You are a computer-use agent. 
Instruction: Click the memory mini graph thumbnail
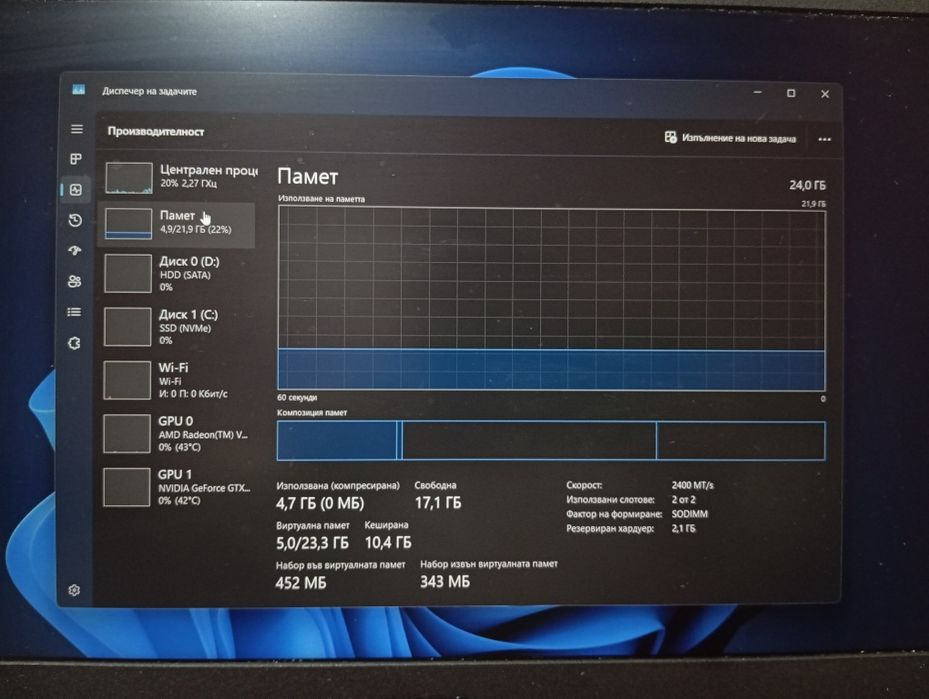(128, 223)
